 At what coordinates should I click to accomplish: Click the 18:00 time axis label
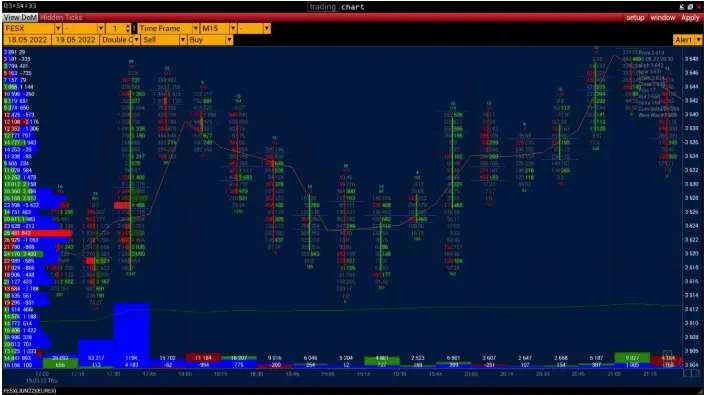click(x=185, y=374)
